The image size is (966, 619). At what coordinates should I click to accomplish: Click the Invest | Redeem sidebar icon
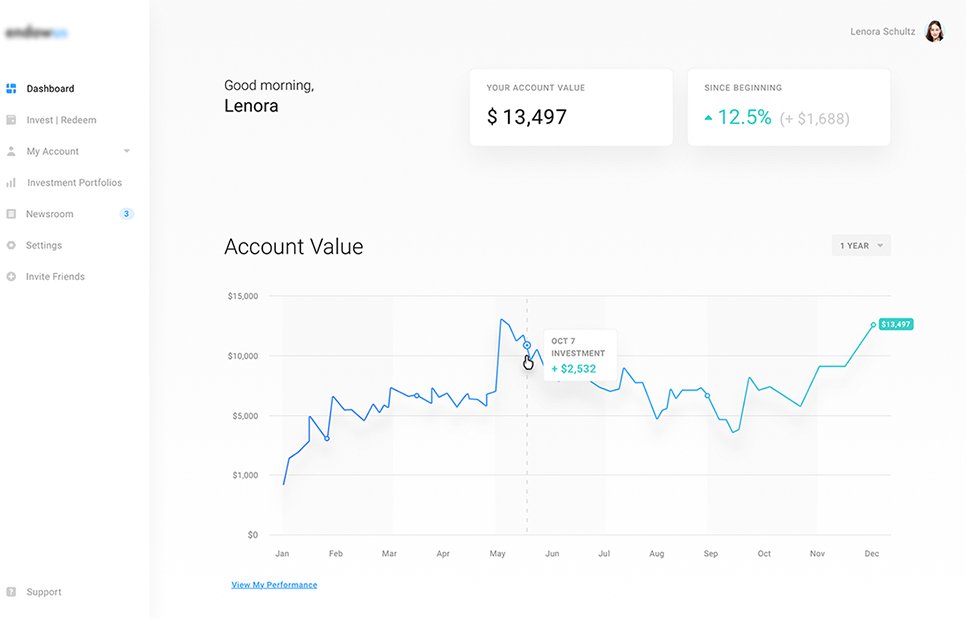point(11,120)
